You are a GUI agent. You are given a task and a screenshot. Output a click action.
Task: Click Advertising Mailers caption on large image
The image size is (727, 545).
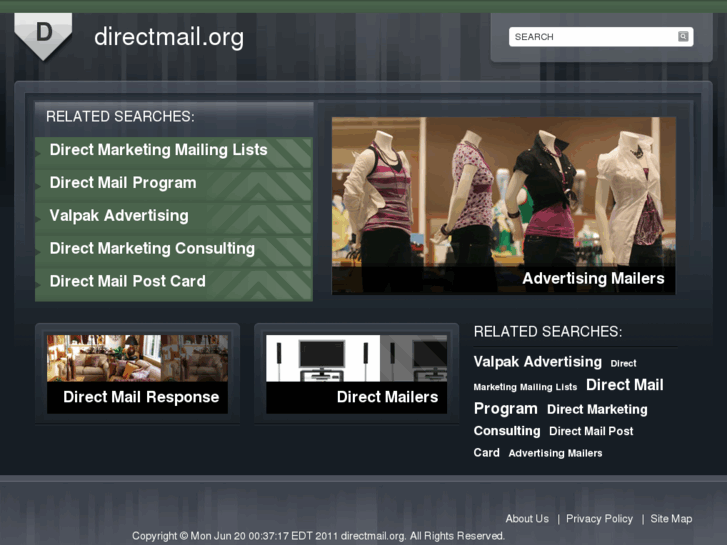[x=593, y=278]
